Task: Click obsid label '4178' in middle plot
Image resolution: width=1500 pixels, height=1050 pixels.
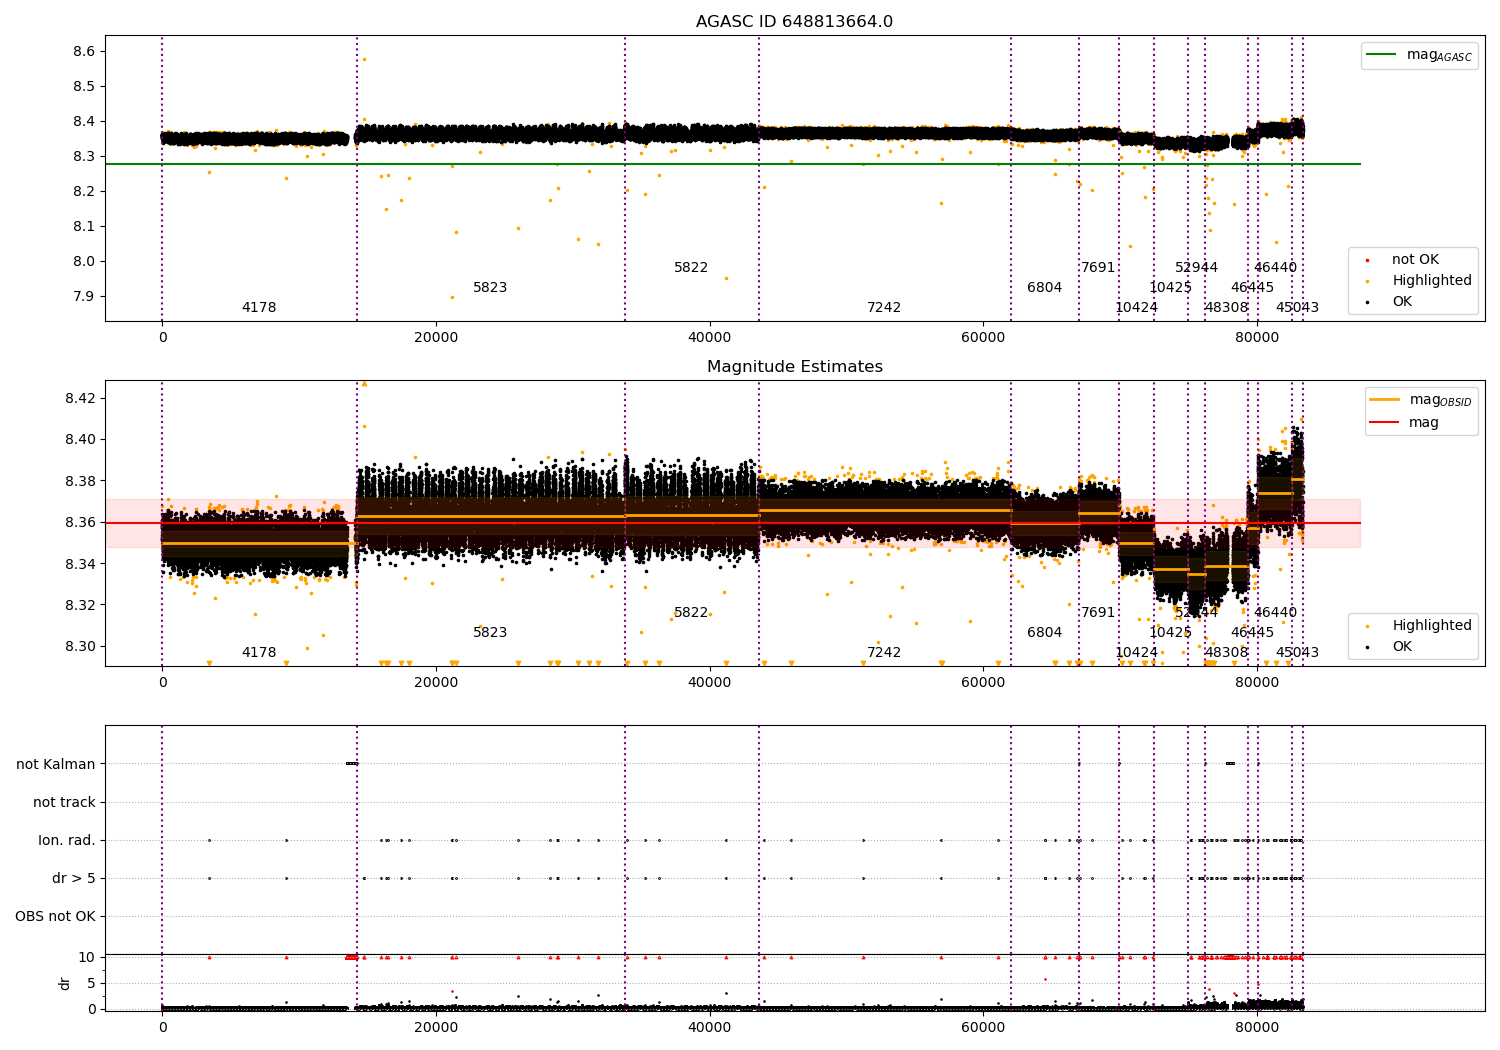Action: point(259,653)
